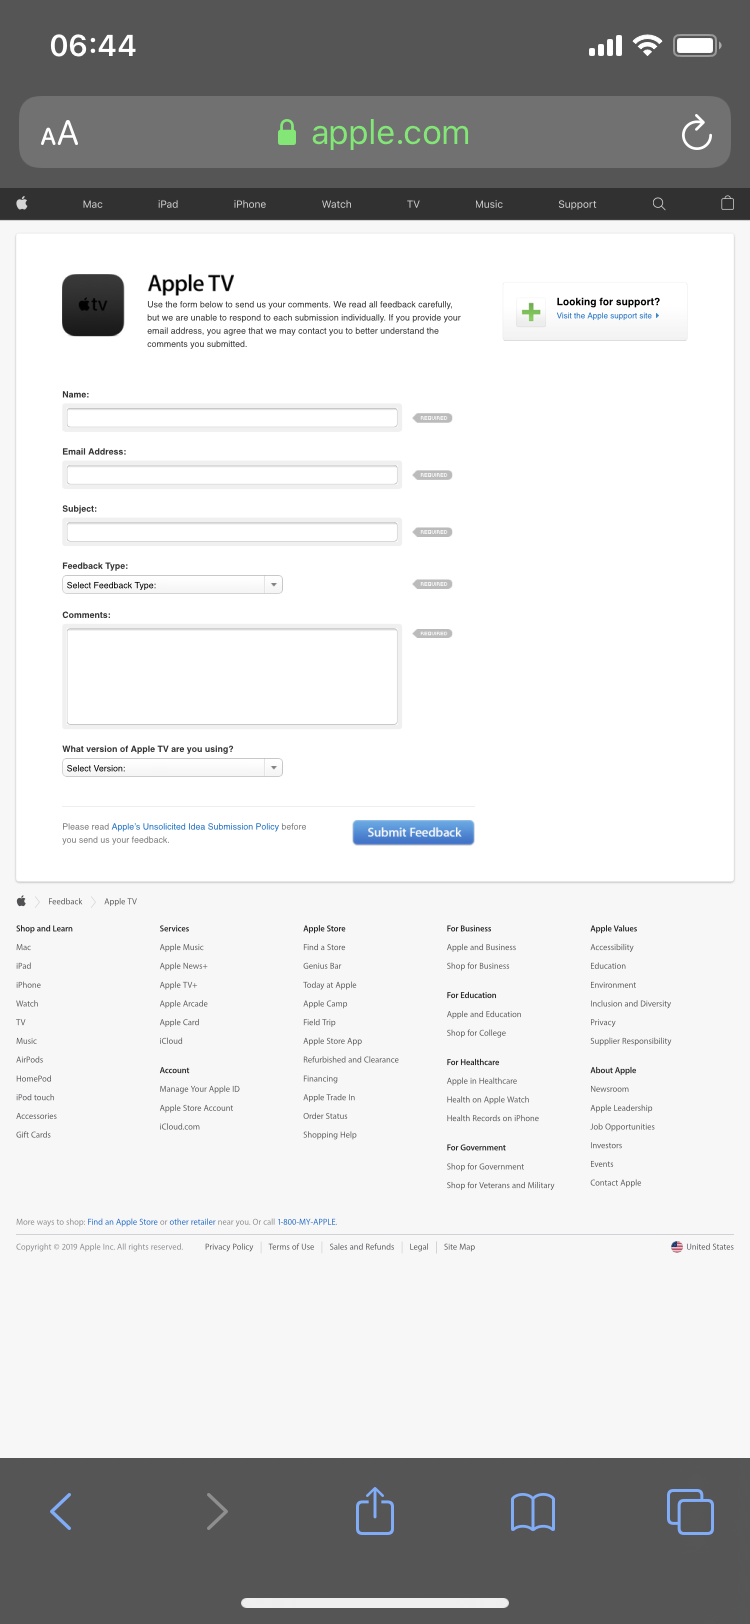
Task: Open Terms of Use footer link
Action: pyautogui.click(x=291, y=1247)
